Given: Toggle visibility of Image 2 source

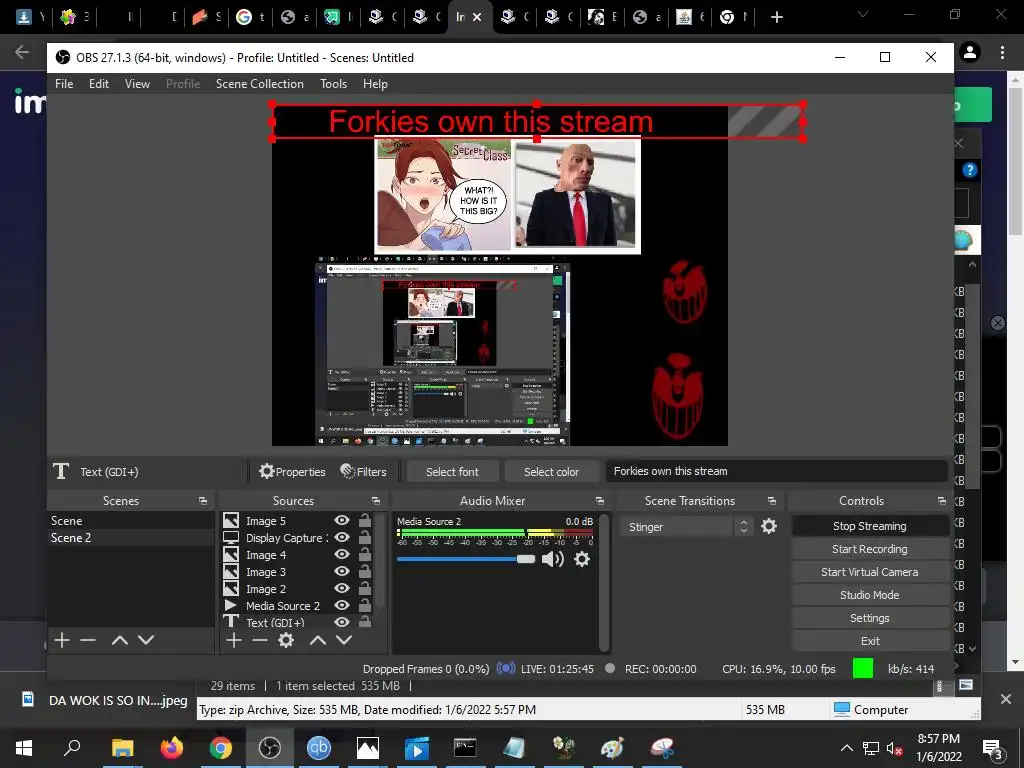Looking at the screenshot, I should 342,588.
